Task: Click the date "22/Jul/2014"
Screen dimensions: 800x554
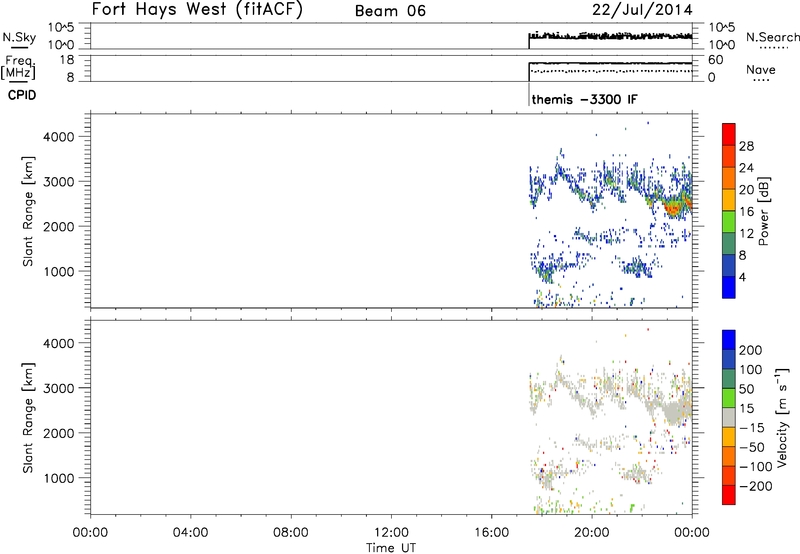Action: click(x=642, y=10)
